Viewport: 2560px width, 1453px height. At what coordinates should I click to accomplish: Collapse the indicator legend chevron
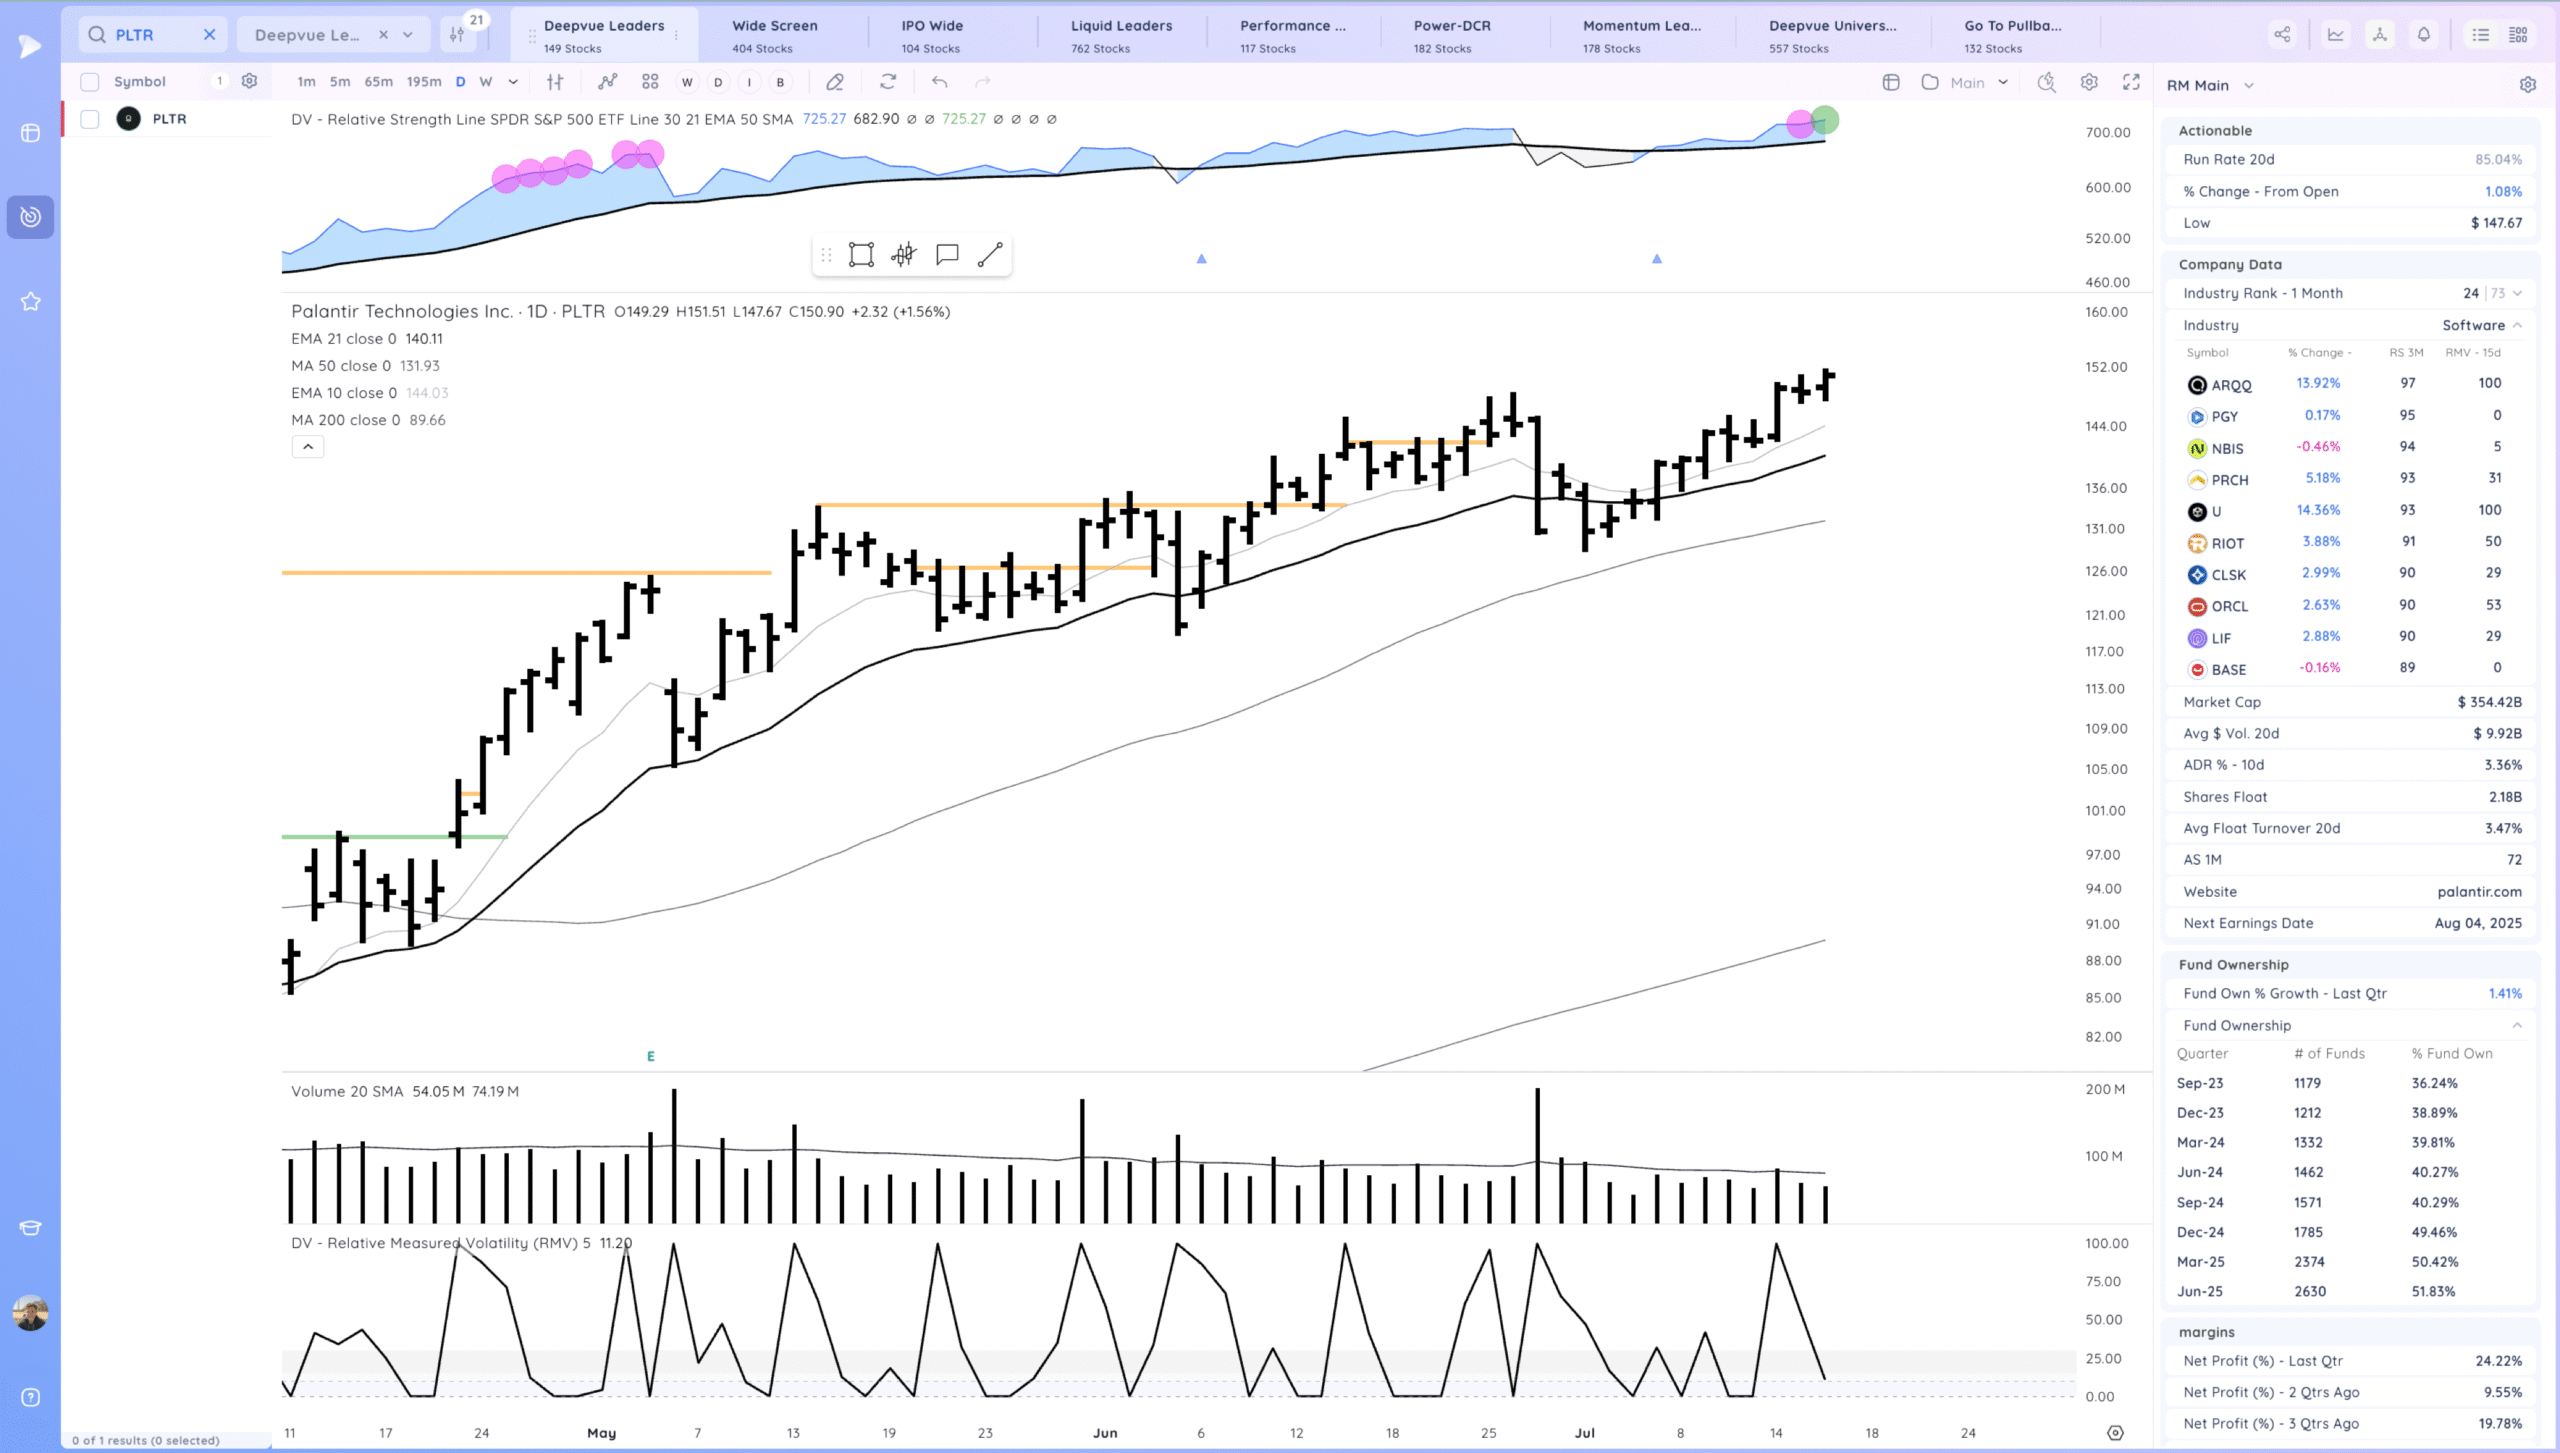pyautogui.click(x=308, y=447)
